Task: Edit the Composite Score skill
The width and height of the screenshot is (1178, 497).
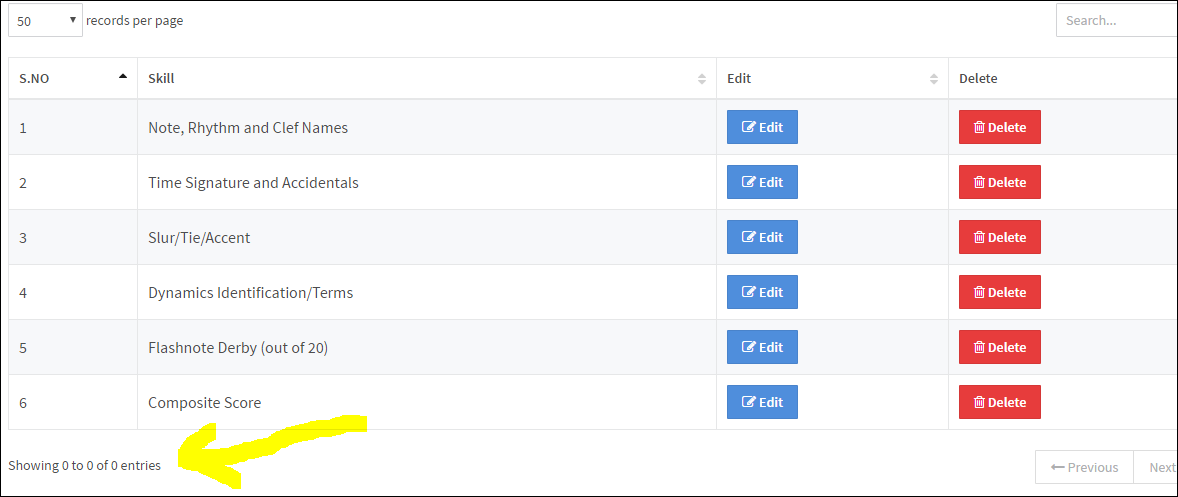Action: pyautogui.click(x=762, y=402)
